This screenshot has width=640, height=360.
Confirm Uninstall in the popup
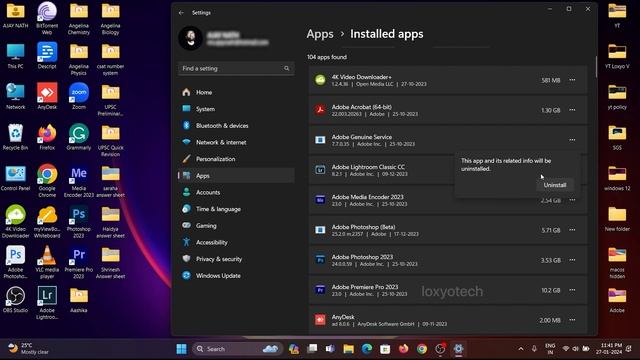(x=555, y=185)
